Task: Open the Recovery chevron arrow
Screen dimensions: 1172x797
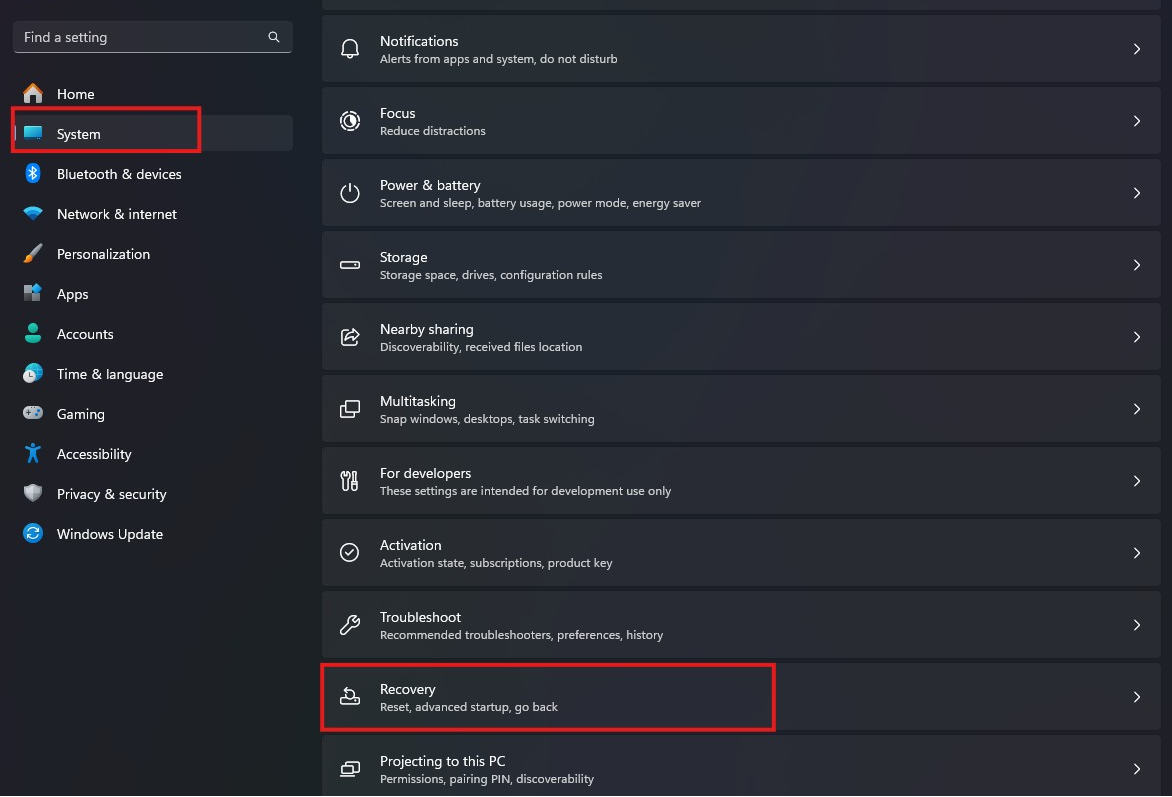Action: [x=1136, y=697]
